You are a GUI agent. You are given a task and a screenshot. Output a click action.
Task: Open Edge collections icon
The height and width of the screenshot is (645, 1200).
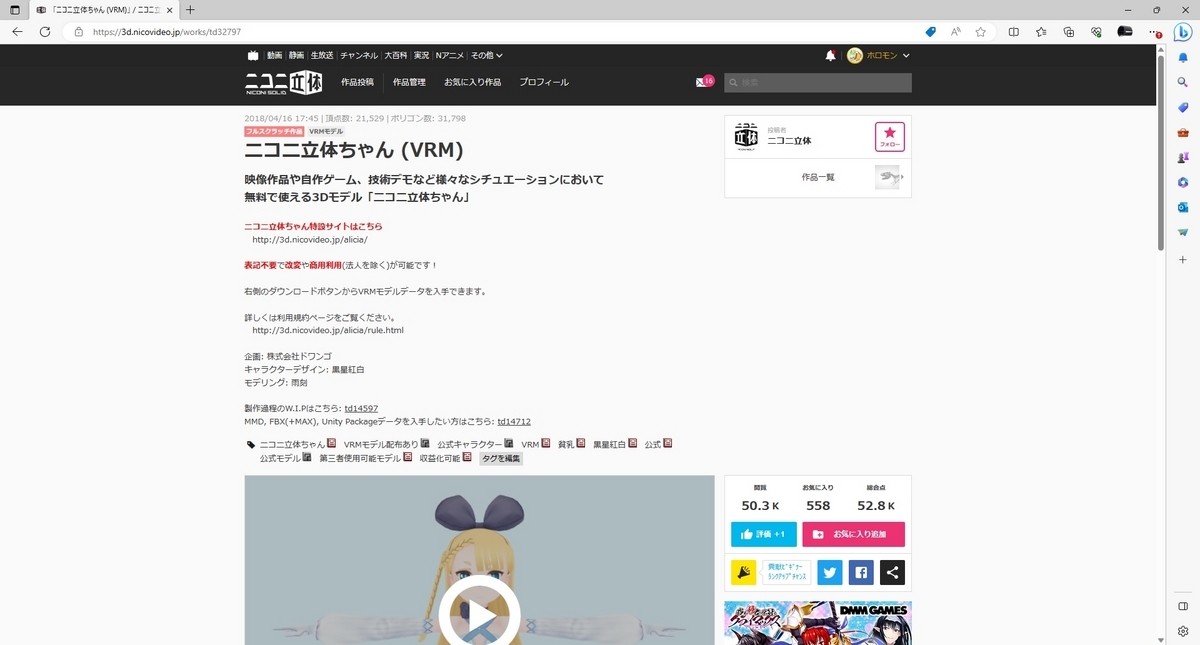[1069, 32]
